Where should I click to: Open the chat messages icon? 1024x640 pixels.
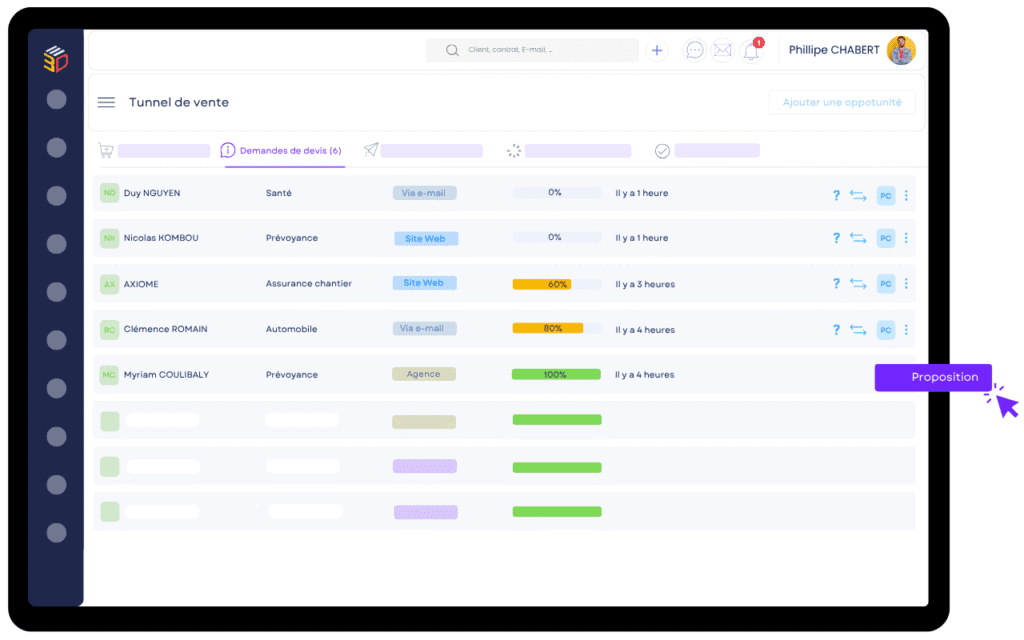pos(694,50)
